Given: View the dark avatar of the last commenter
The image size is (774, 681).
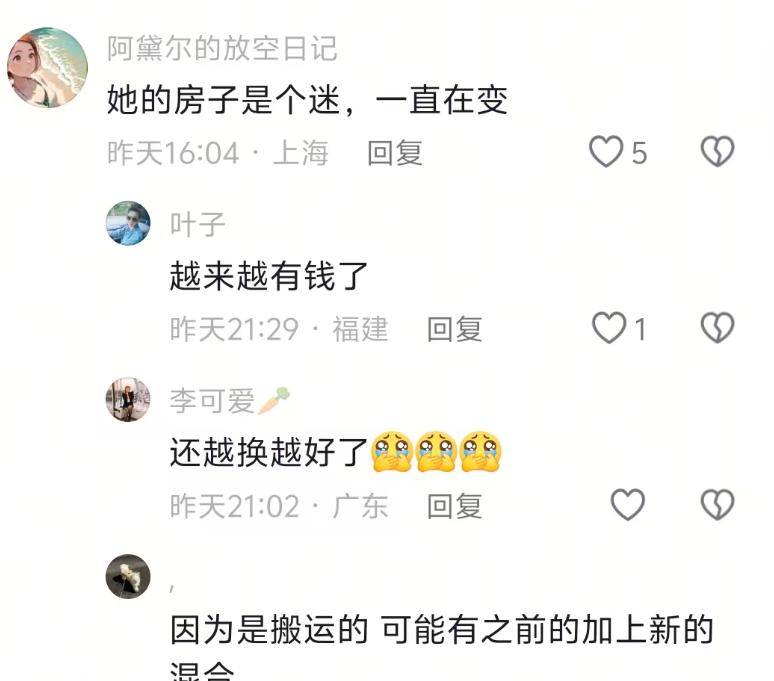Looking at the screenshot, I should [x=128, y=576].
